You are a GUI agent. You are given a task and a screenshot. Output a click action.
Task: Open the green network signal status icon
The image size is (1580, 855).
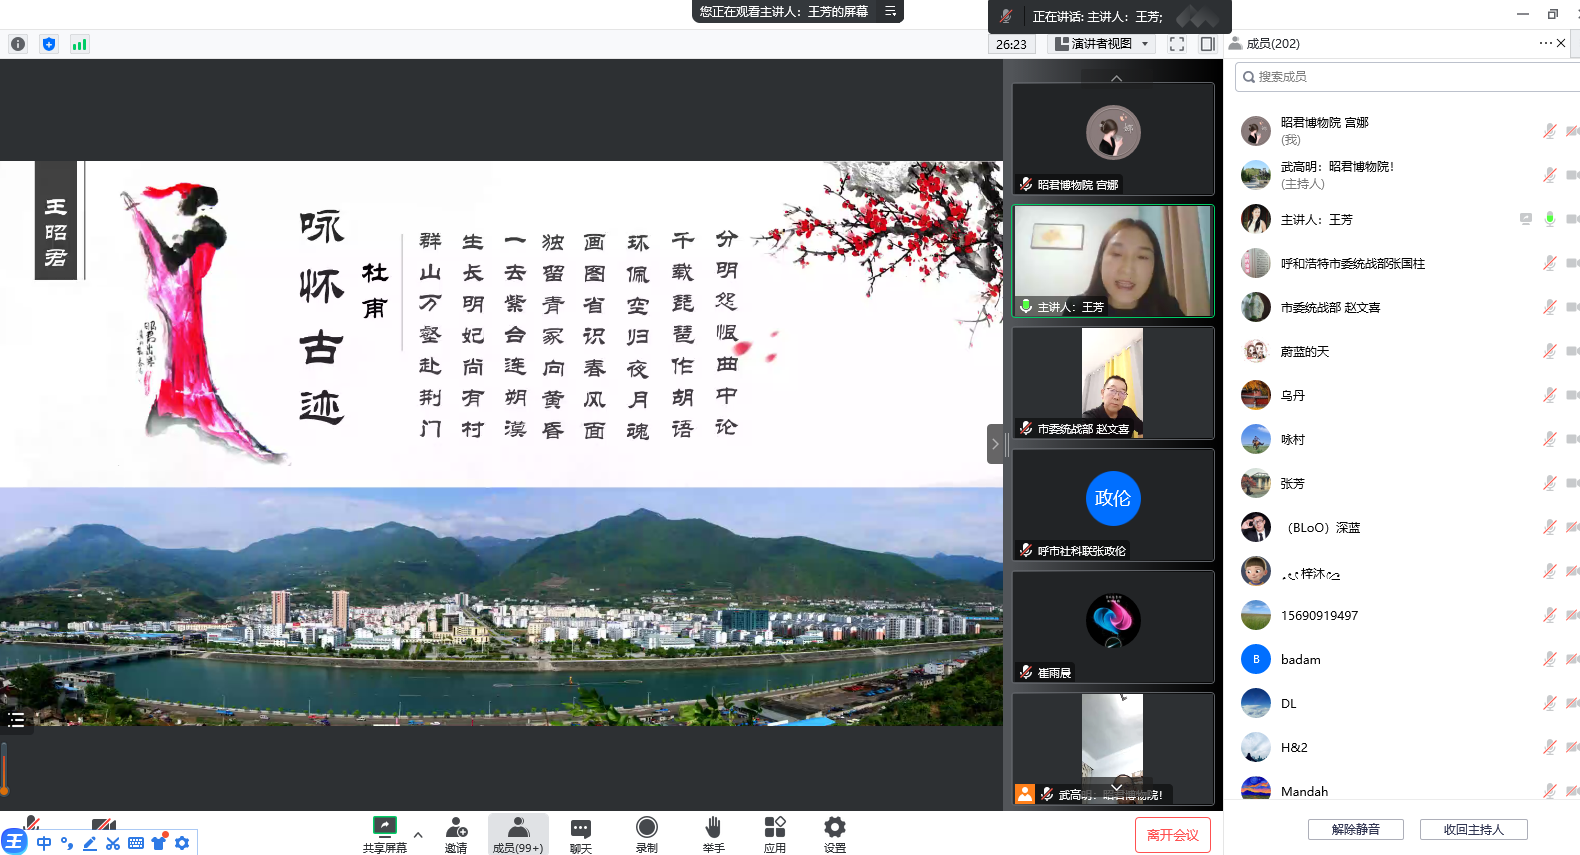(x=79, y=44)
